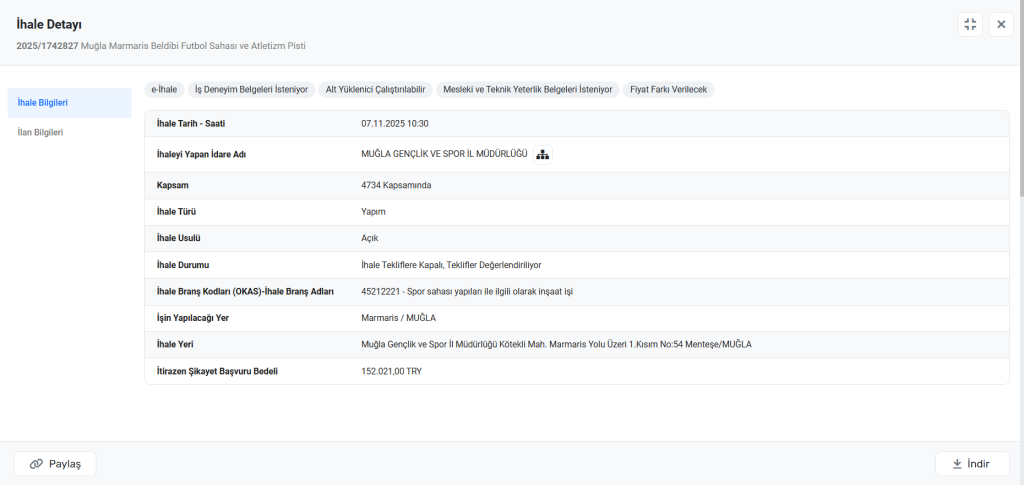Viewport: 1024px width, 485px height.
Task: Click the shrink dialog icon in the header
Action: 970,25
